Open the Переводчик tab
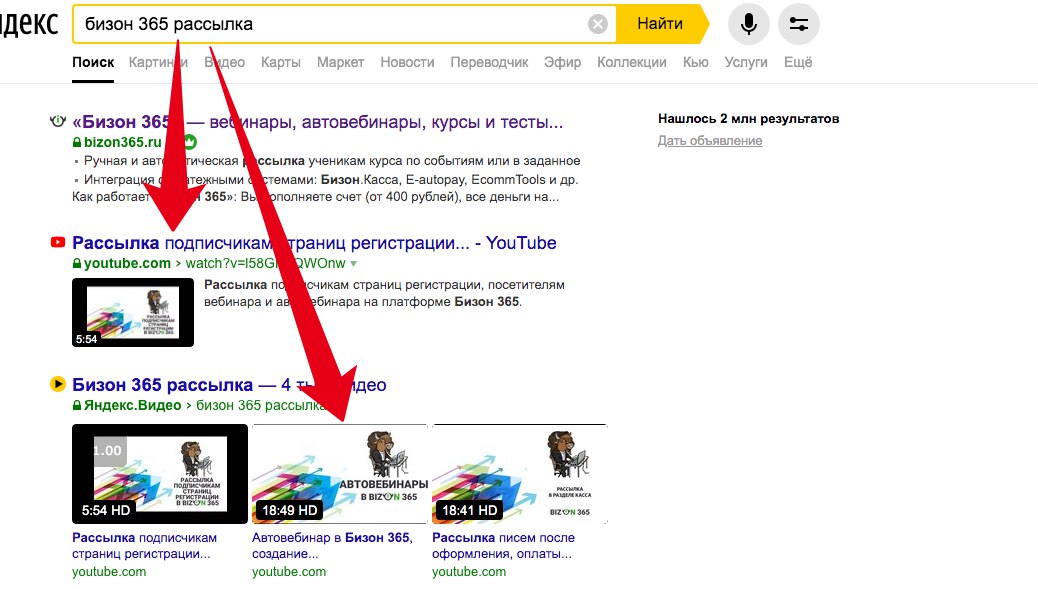The height and width of the screenshot is (589, 1038). pos(489,62)
